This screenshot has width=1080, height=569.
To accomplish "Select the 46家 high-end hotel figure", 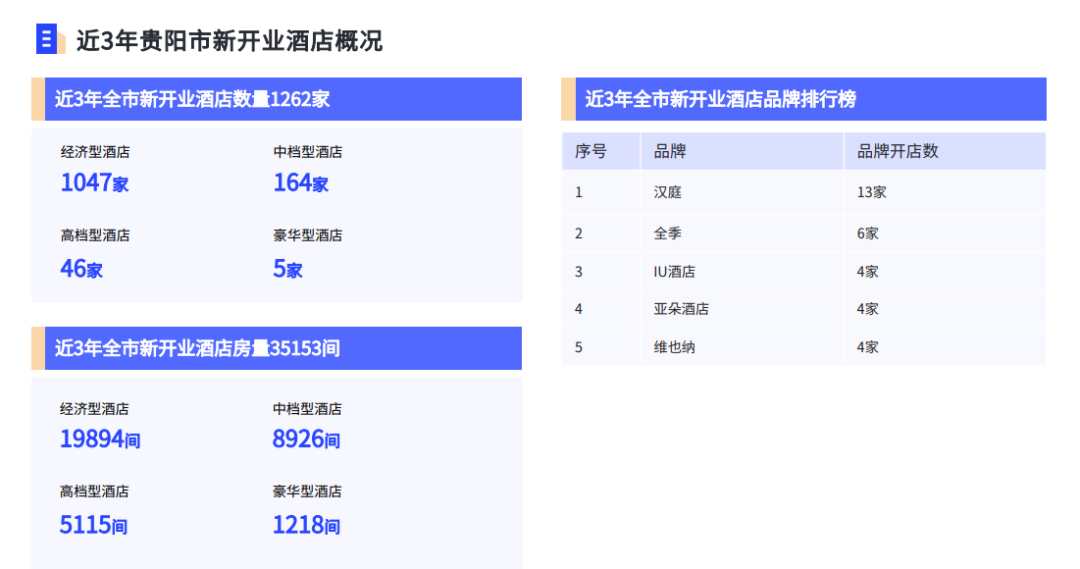I will tap(81, 268).
